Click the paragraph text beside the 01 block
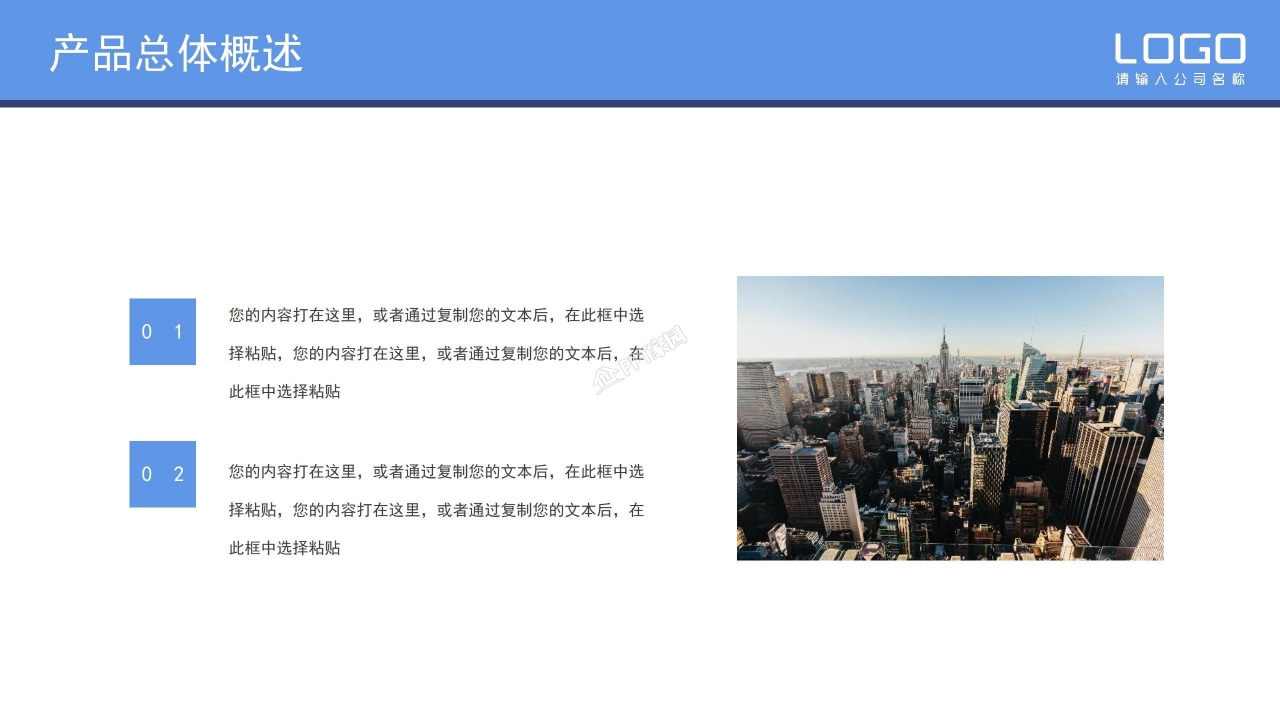 pos(437,352)
